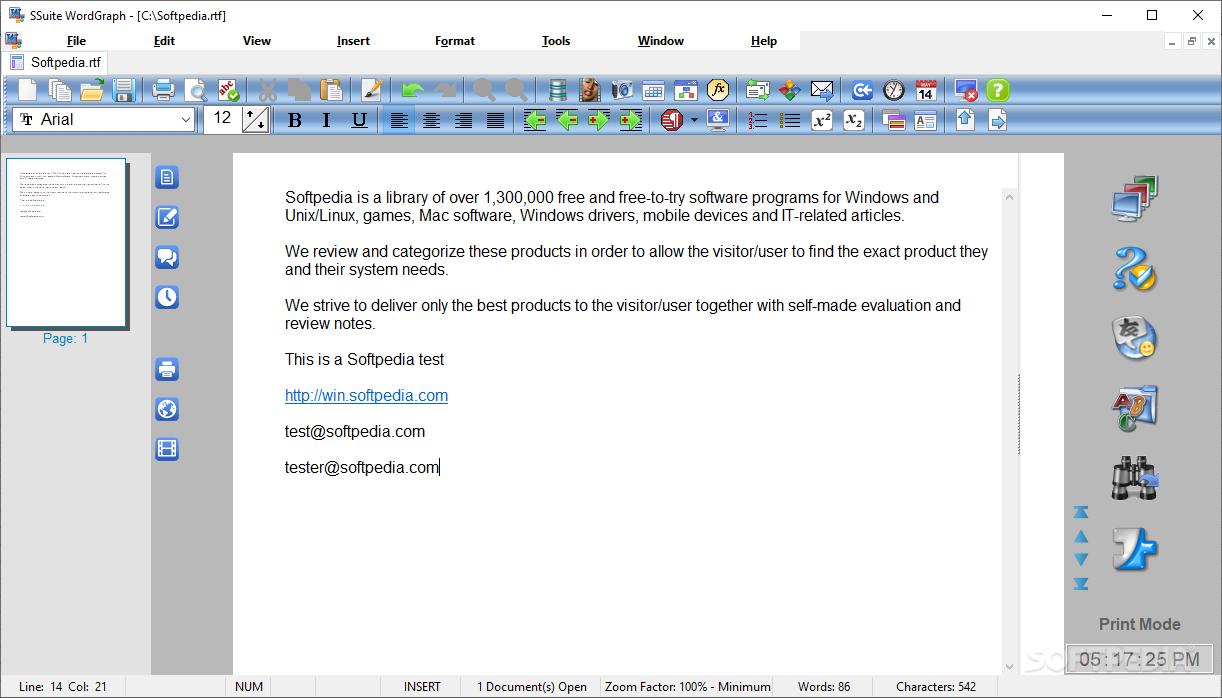Click the colorful four-diamond icon
This screenshot has height=698, width=1222.
coord(790,90)
